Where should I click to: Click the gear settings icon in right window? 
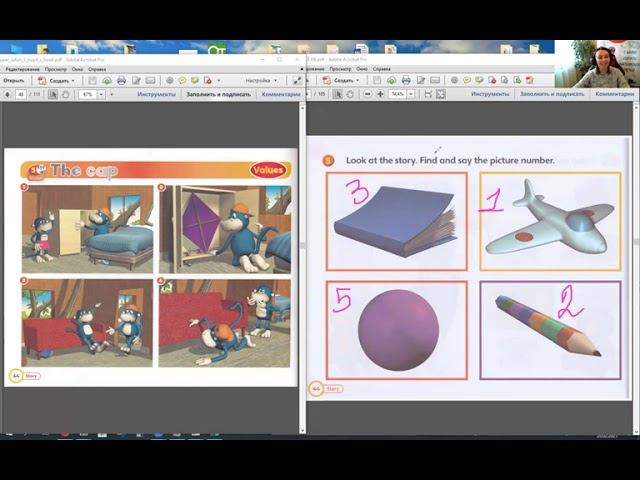pos(454,80)
